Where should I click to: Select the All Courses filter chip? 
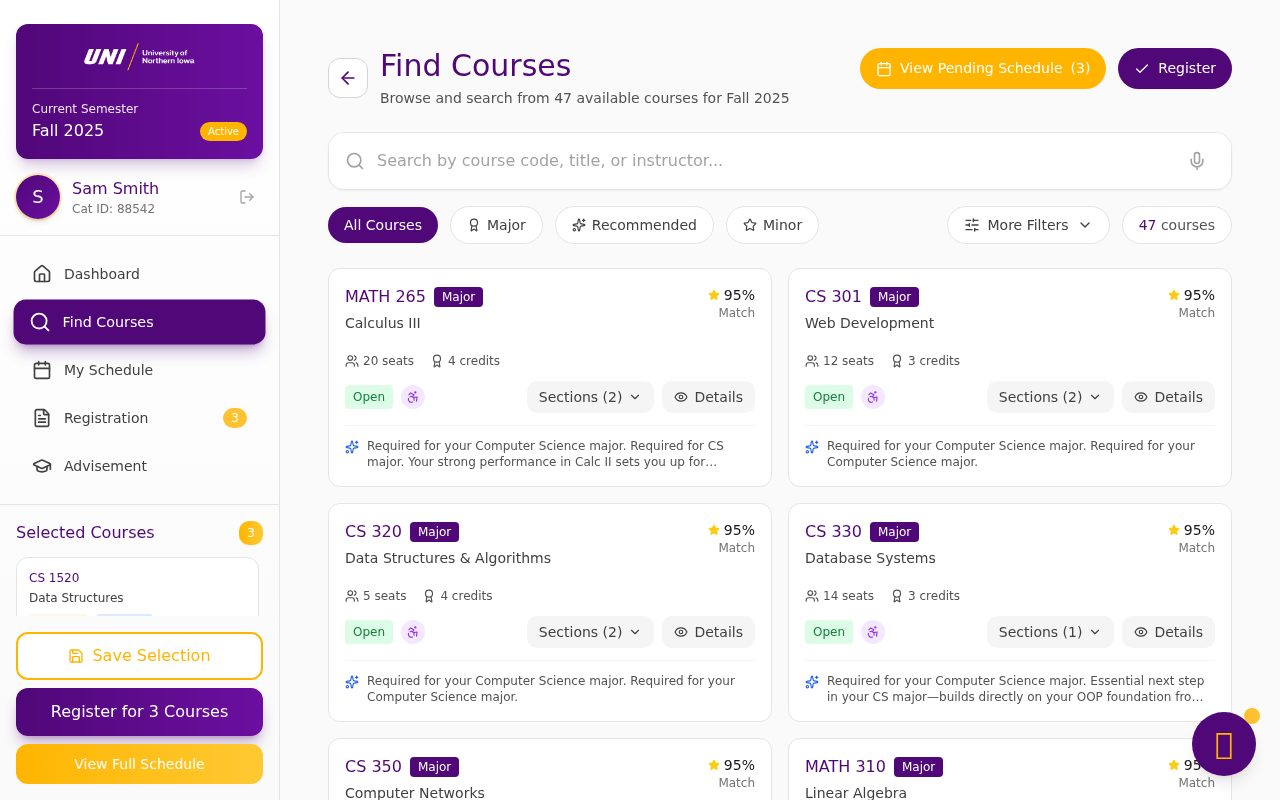pos(383,225)
